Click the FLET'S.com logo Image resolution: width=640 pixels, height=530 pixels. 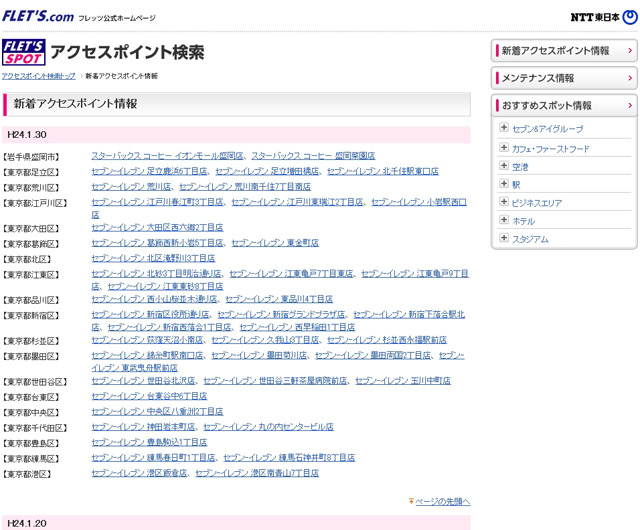coord(38,16)
